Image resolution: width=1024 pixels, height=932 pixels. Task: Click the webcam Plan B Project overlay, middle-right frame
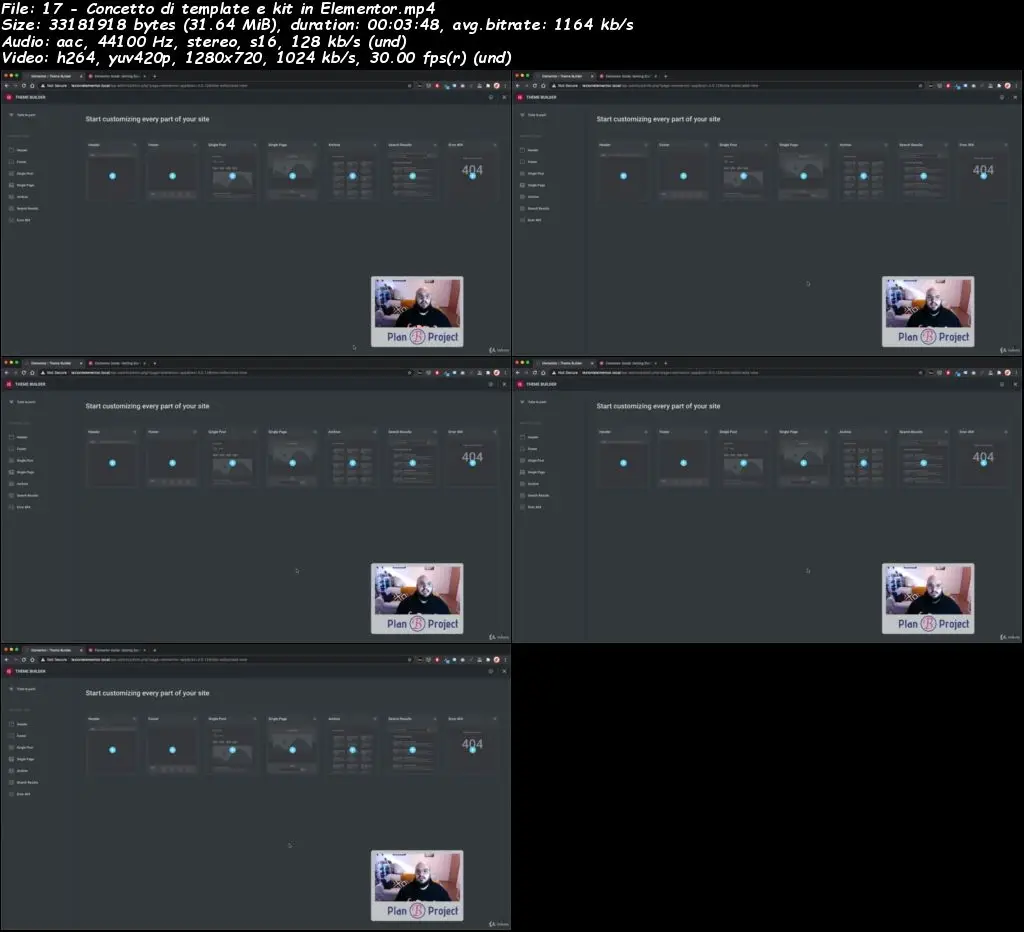click(x=928, y=598)
